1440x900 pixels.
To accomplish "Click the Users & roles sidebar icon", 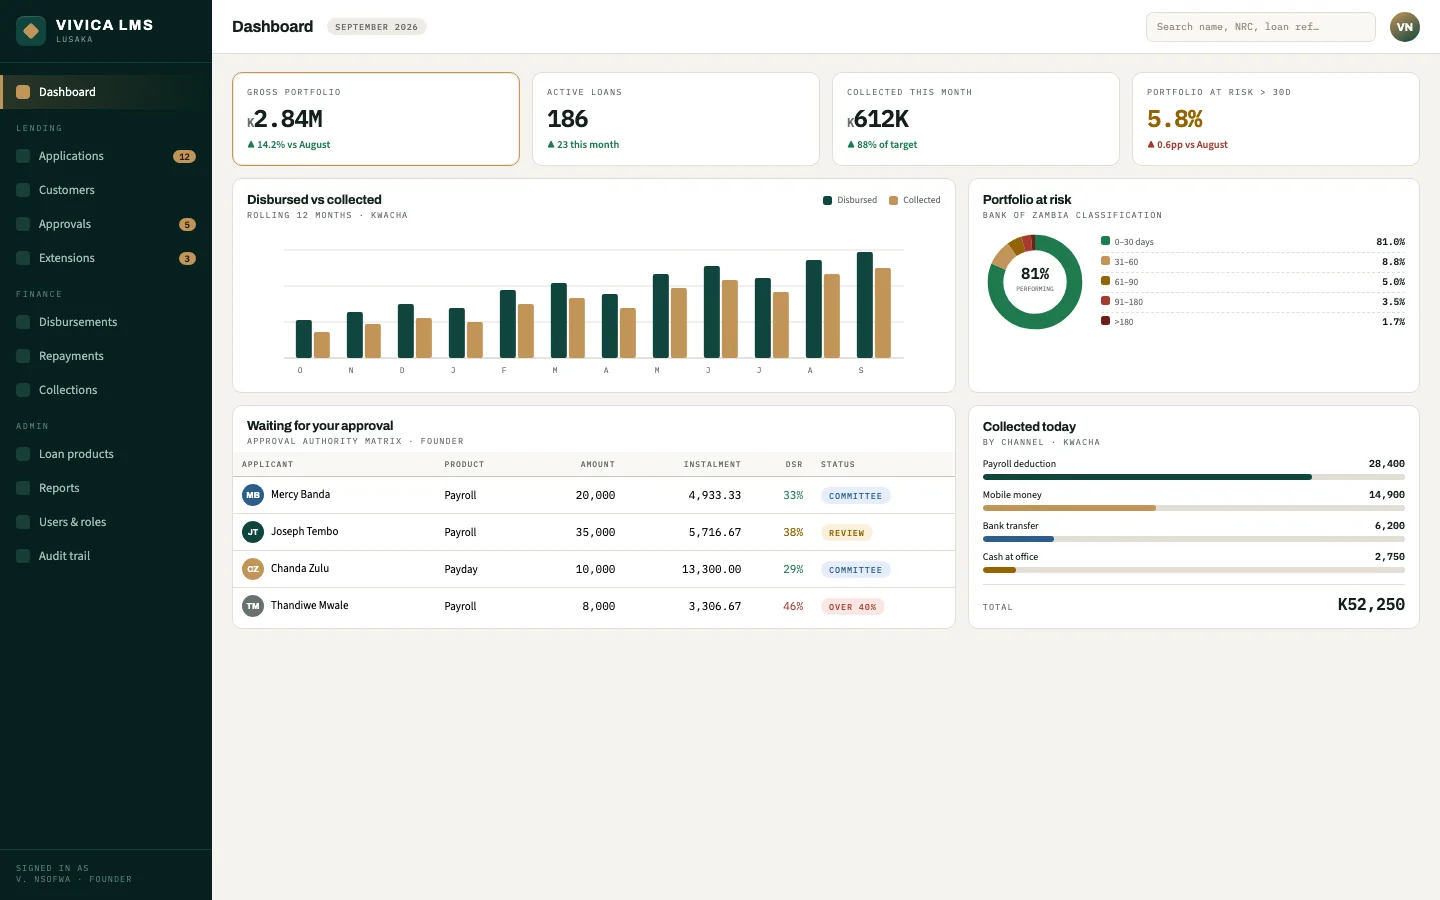I will [23, 522].
